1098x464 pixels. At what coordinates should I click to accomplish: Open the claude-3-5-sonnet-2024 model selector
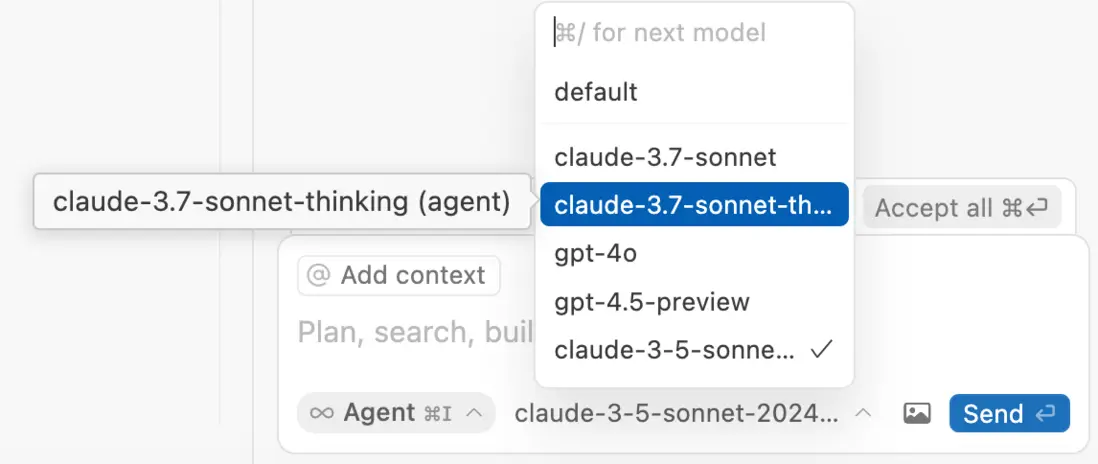676,414
